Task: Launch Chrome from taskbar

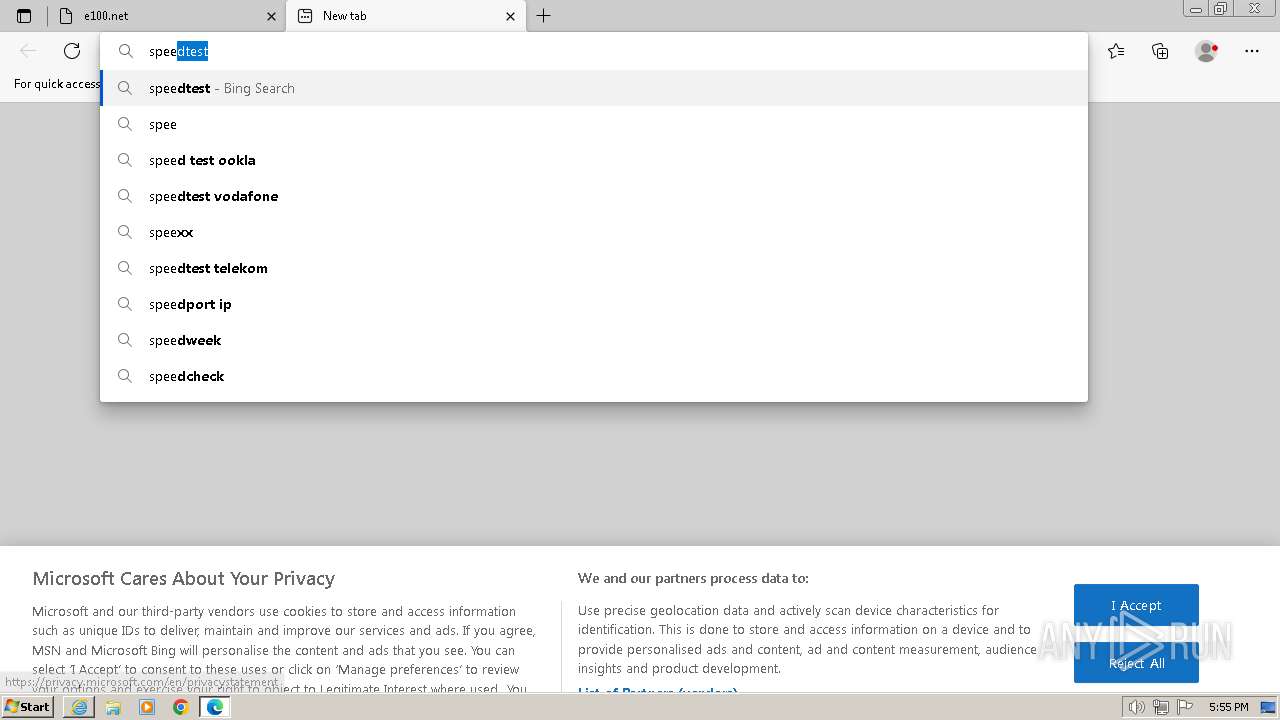Action: 180,707
